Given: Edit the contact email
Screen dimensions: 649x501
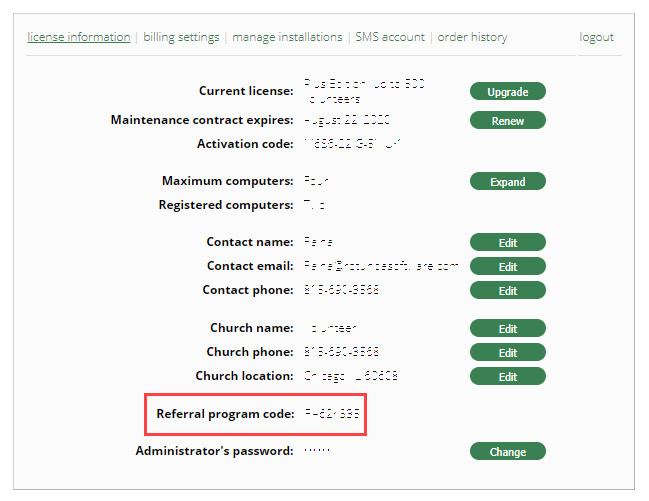Looking at the screenshot, I should tap(507, 267).
